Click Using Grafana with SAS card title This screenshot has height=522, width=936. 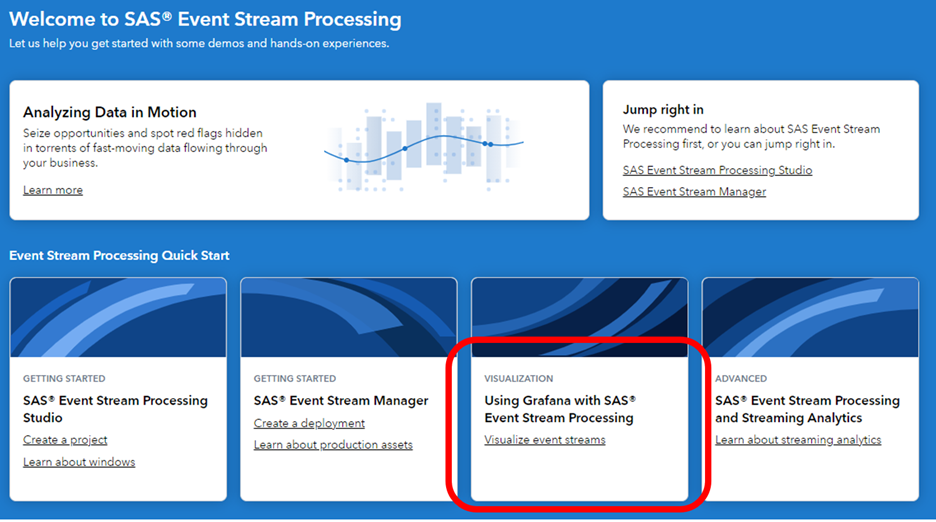click(560, 409)
